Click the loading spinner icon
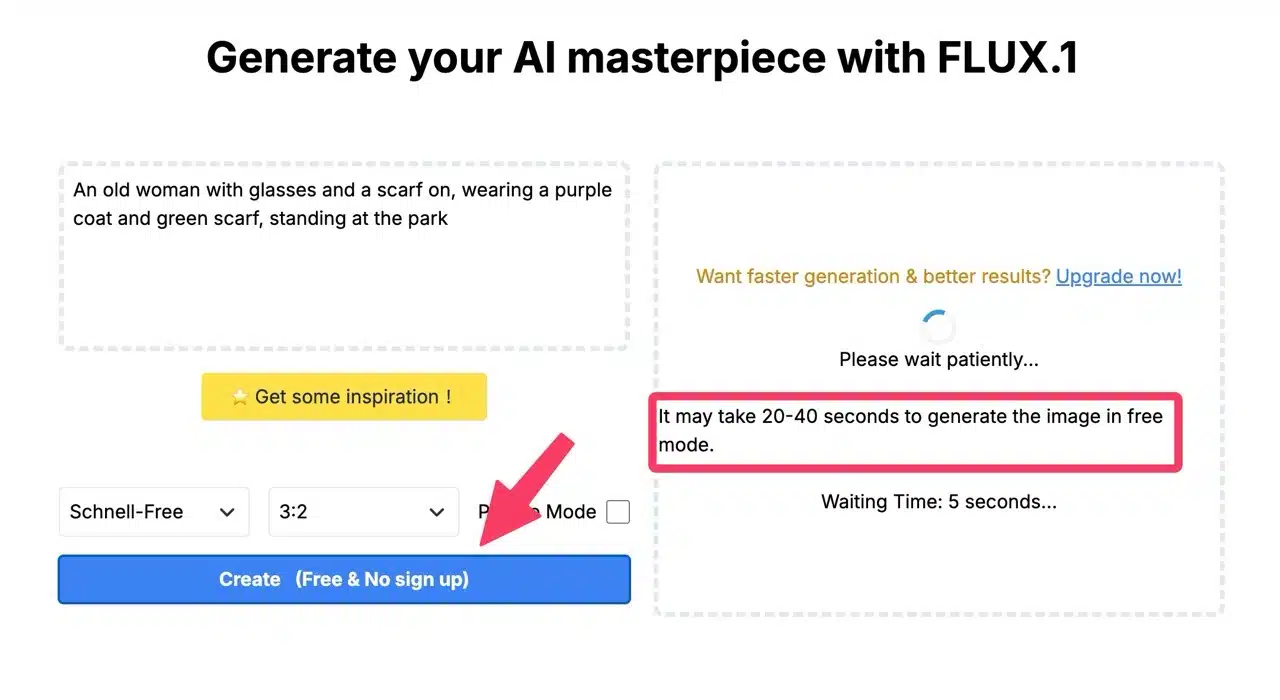1280x700 pixels. pyautogui.click(x=938, y=325)
